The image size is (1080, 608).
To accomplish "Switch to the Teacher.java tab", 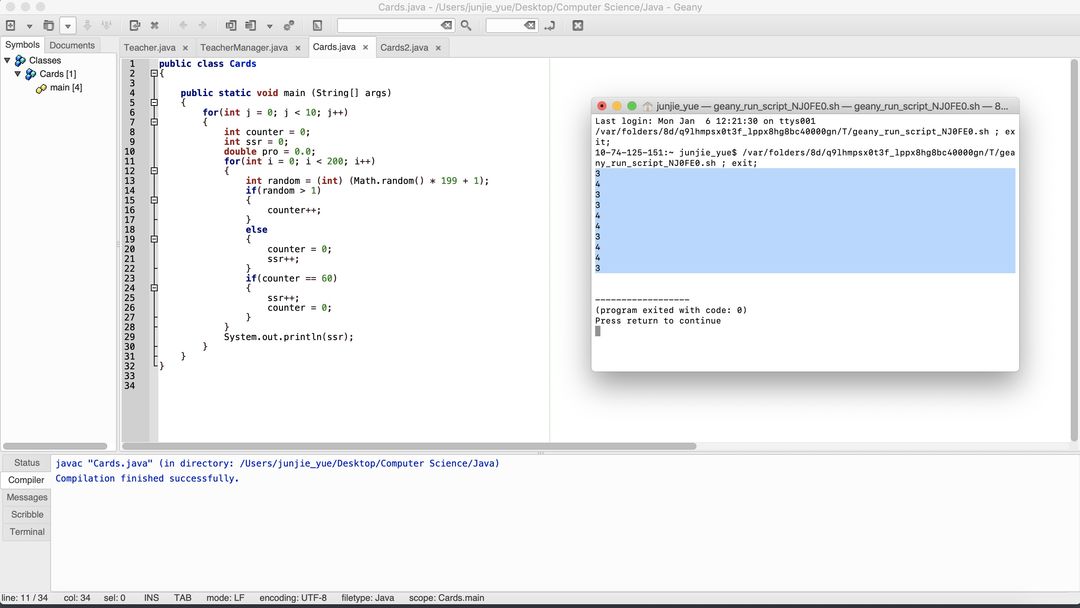I will click(149, 48).
